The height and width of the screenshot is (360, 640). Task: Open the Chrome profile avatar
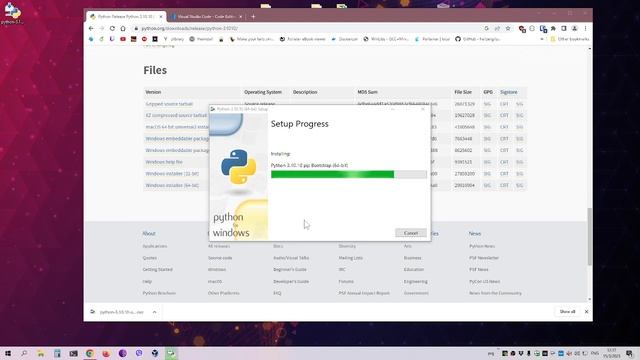click(575, 29)
